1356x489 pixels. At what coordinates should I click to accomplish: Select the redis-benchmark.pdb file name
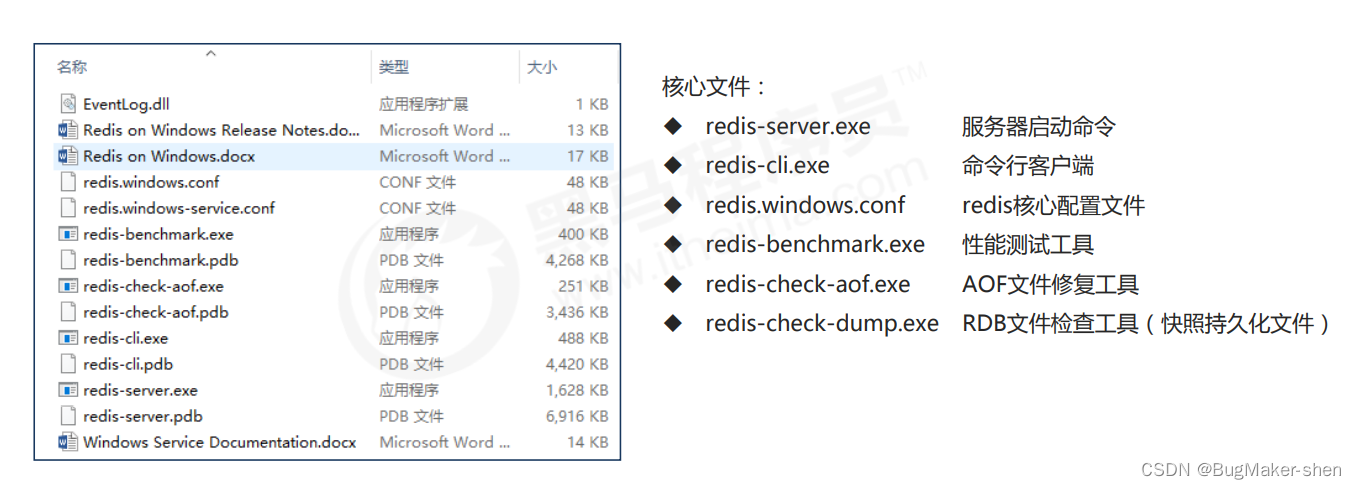pos(161,260)
